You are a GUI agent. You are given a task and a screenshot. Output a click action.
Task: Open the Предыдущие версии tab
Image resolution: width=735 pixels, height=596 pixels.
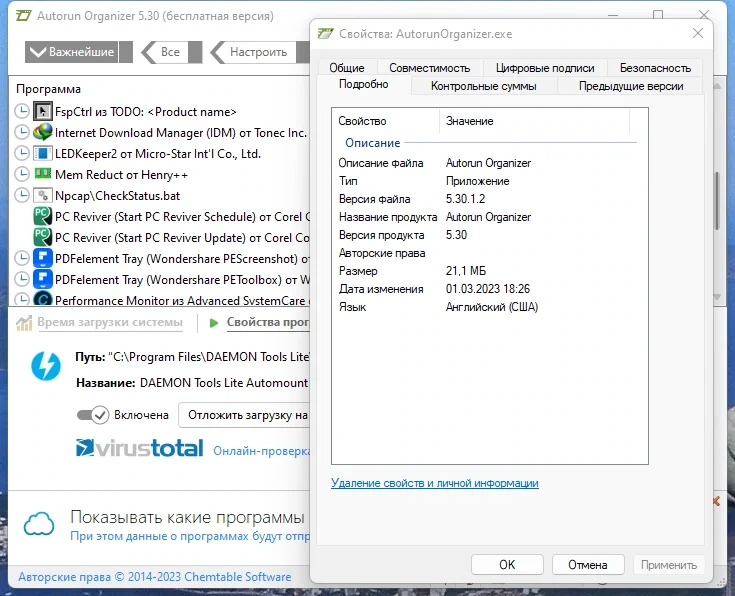(631, 86)
